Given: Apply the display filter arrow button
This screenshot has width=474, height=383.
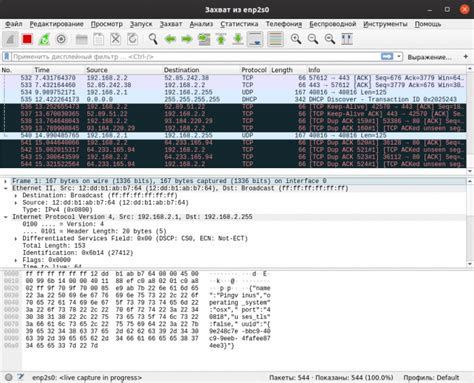Looking at the screenshot, I should pyautogui.click(x=387, y=56).
